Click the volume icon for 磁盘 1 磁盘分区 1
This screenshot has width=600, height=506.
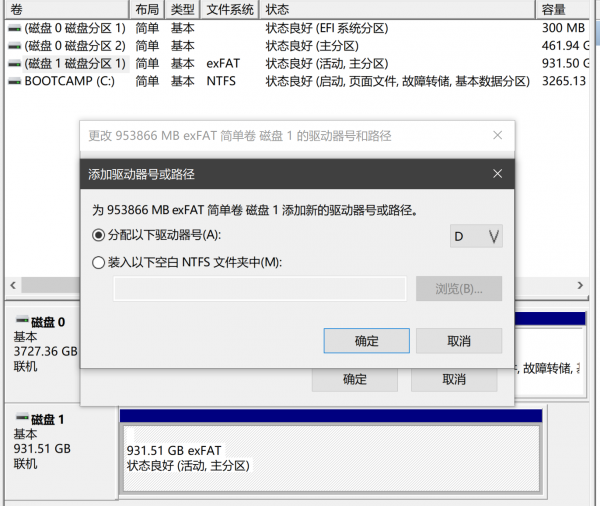click(15, 64)
